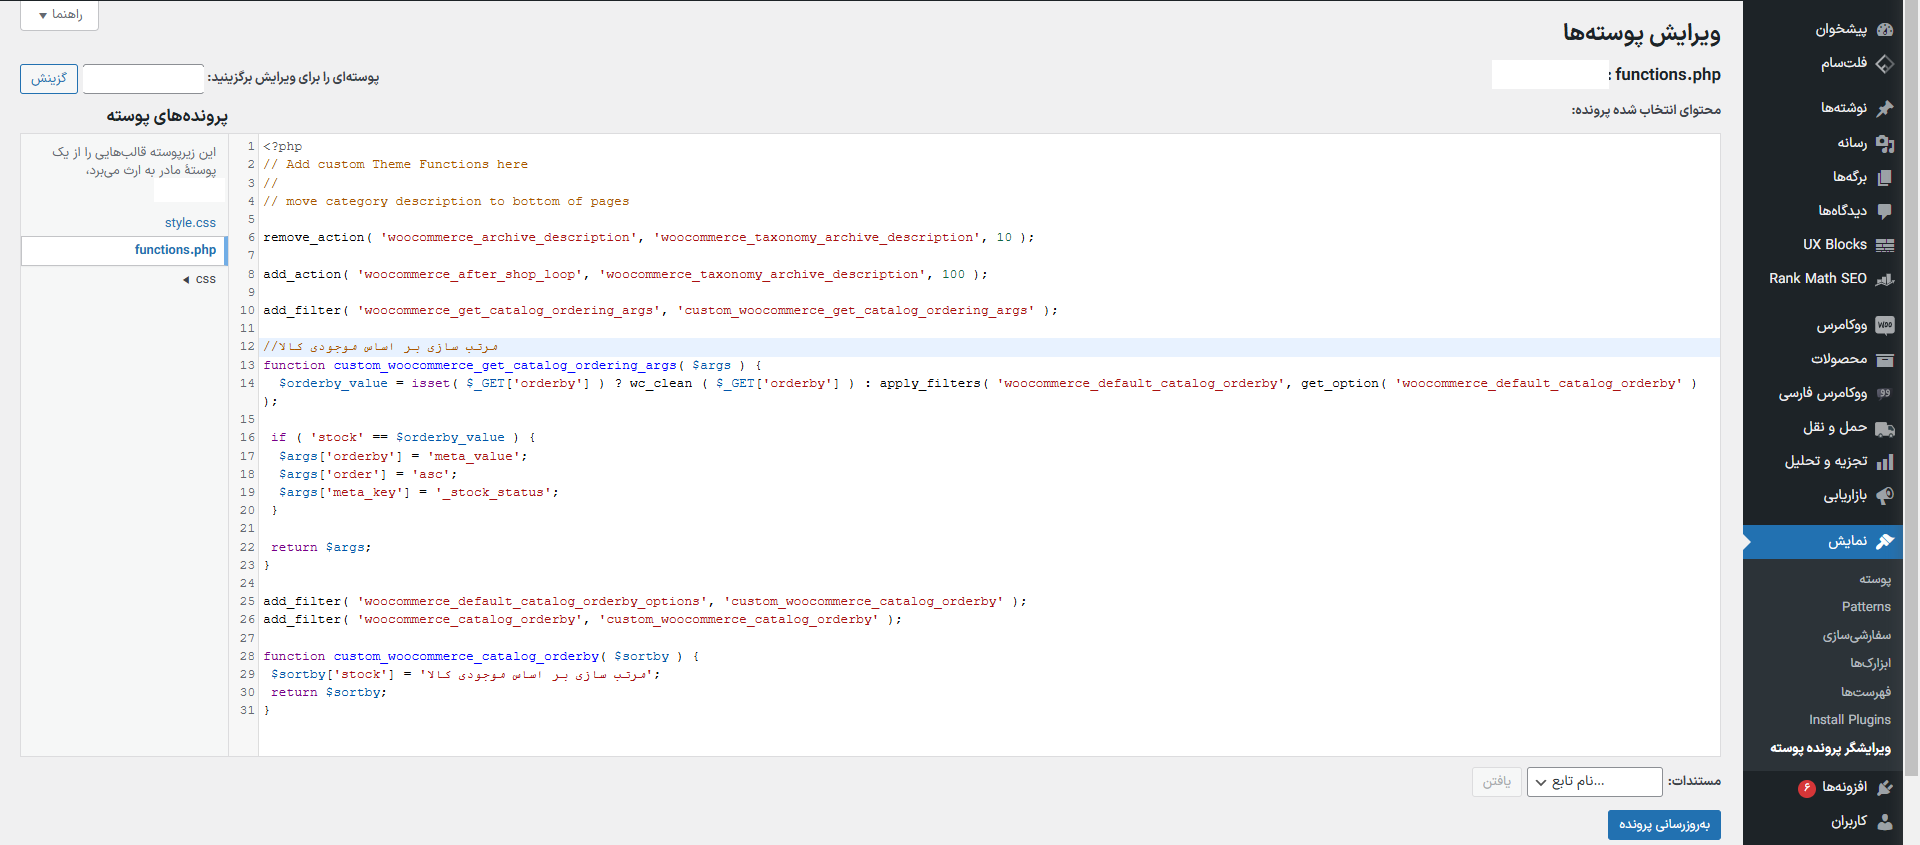
Task: Open the theme selection dropdown field
Action: (x=143, y=78)
